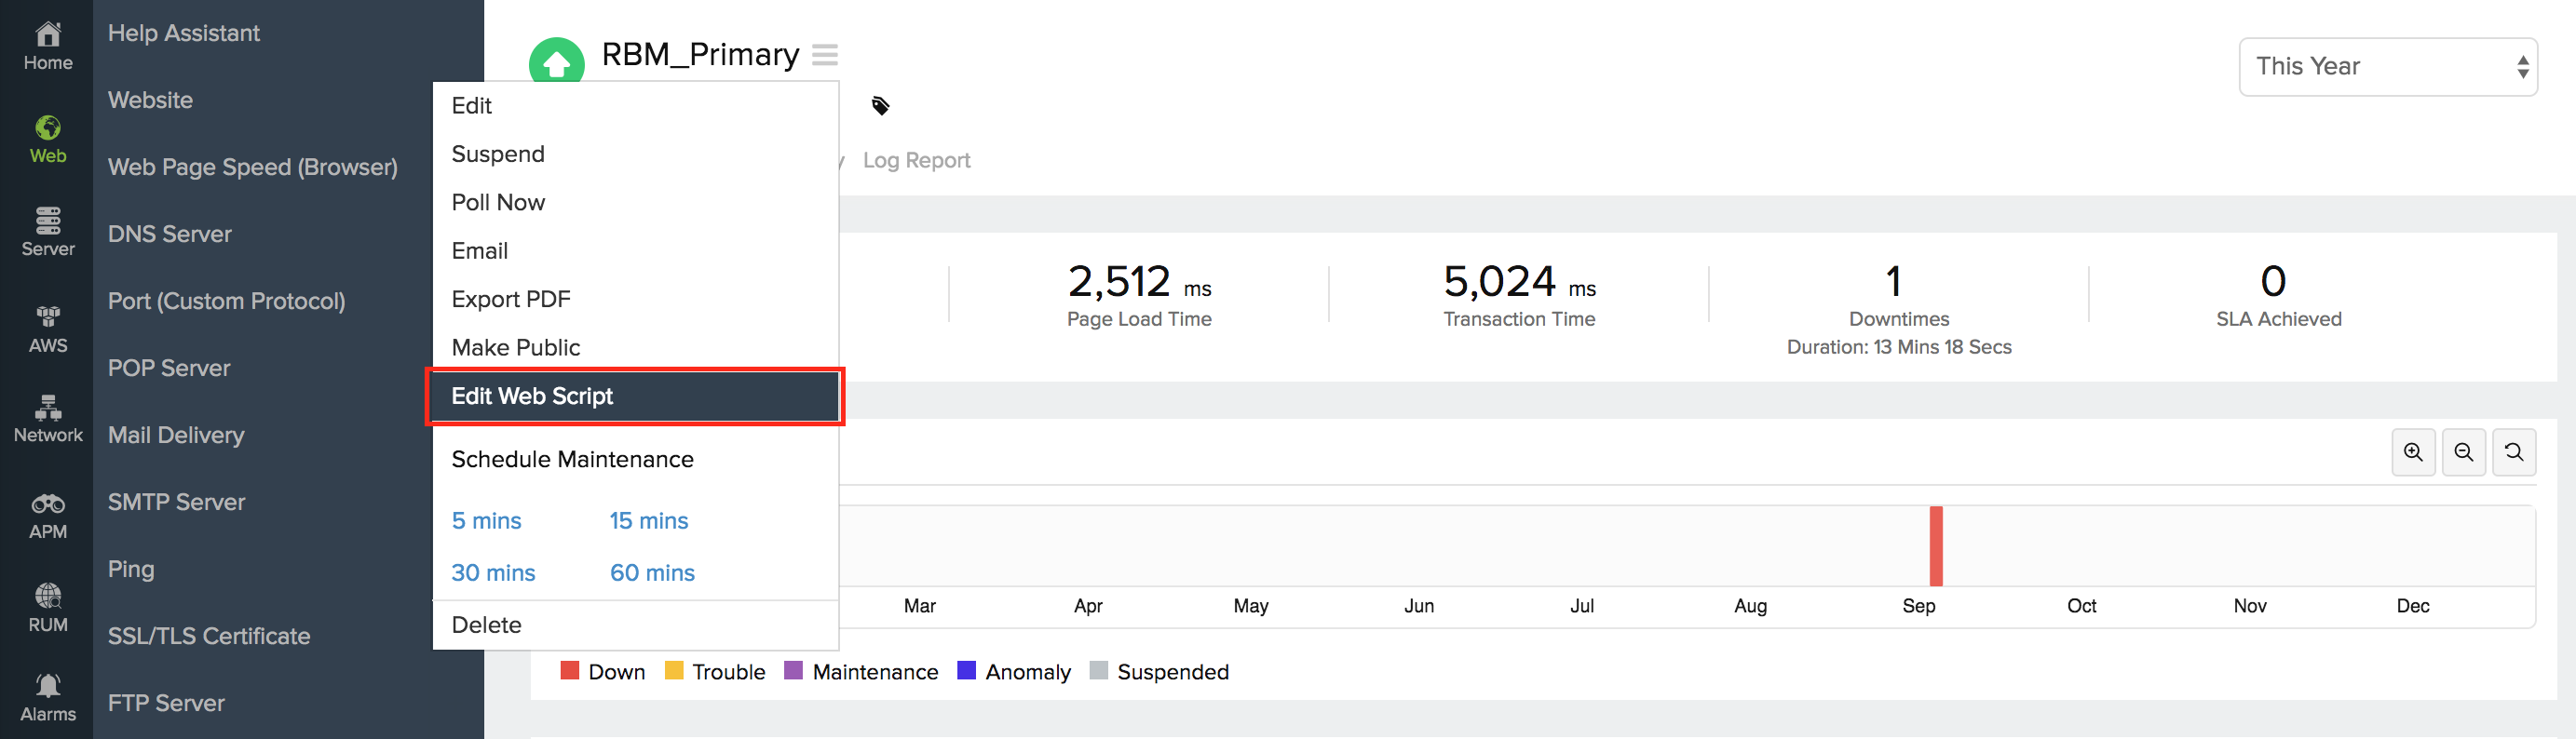Screen dimensions: 2576x739
Task: Open the Log Report tab
Action: tap(916, 160)
